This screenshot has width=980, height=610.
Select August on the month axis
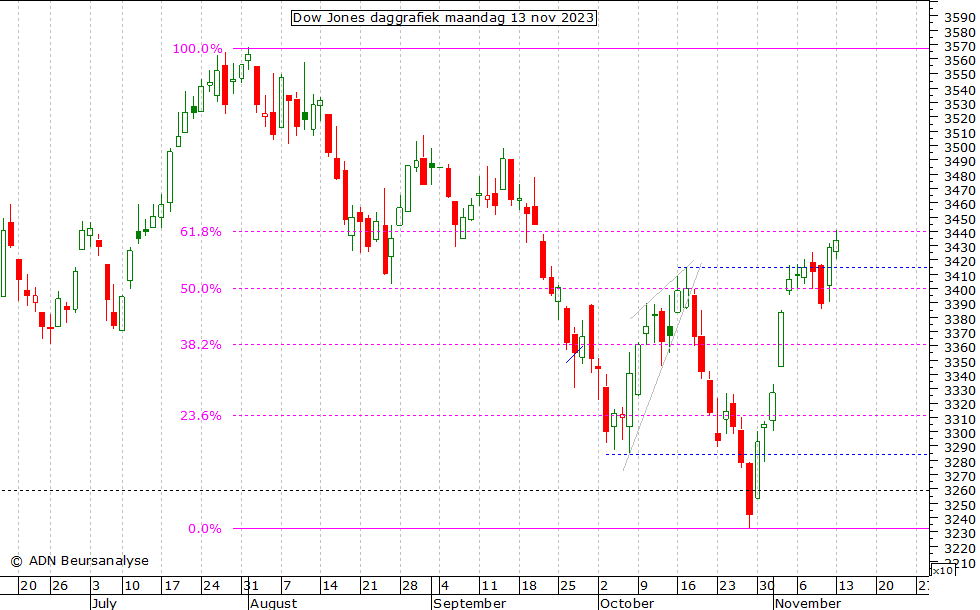tap(273, 603)
